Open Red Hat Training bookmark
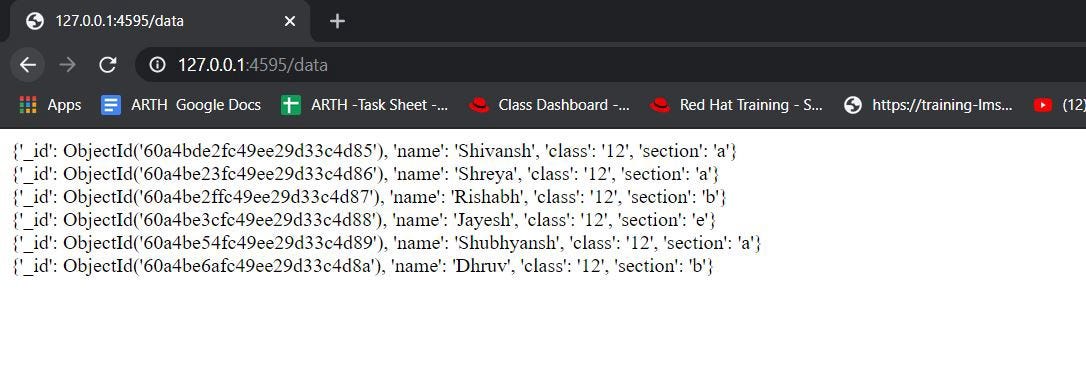1086x374 pixels. tap(736, 105)
